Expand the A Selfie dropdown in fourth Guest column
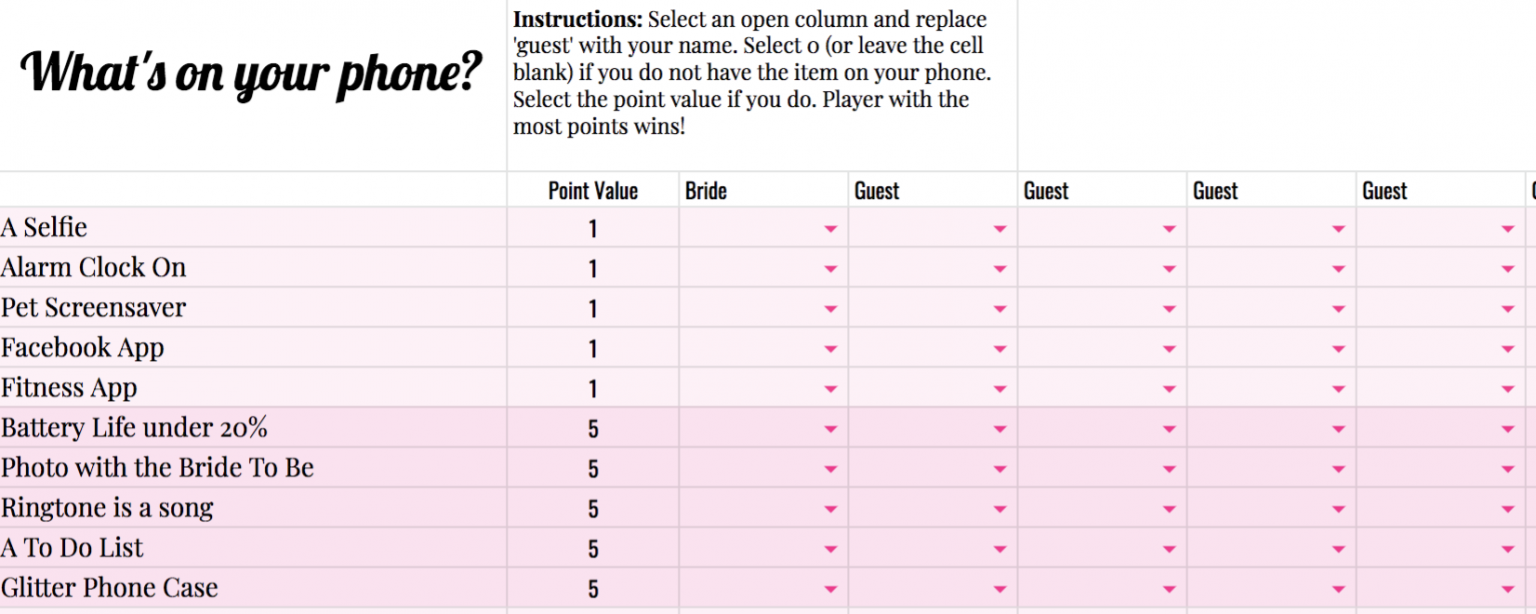This screenshot has height=614, width=1536. point(1510,227)
